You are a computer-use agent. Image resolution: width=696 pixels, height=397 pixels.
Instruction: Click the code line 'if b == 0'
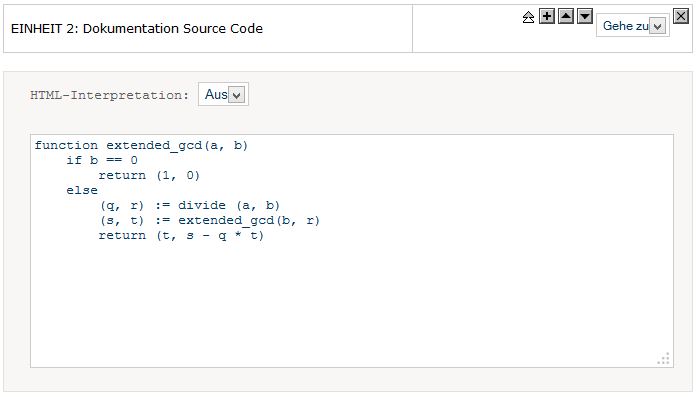(102, 160)
